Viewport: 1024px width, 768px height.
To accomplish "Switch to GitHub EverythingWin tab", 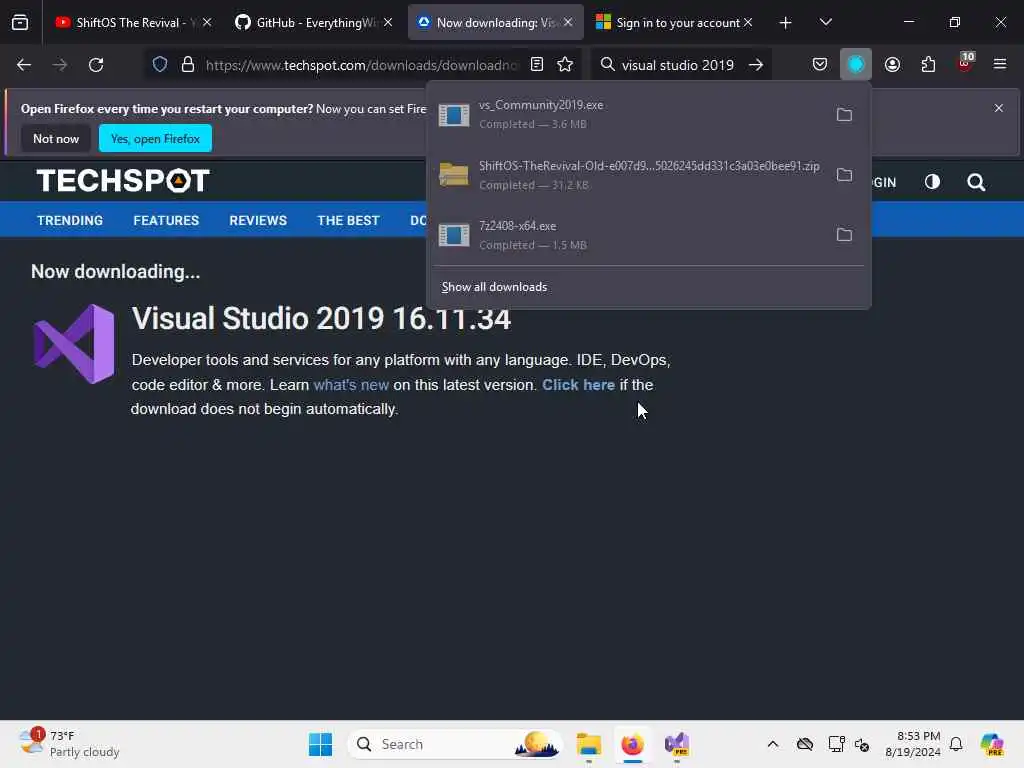I will (305, 22).
